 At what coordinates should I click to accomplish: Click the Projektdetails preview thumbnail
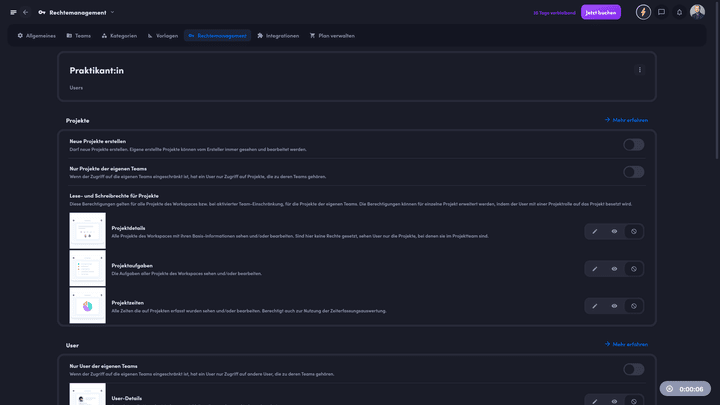pos(87,230)
